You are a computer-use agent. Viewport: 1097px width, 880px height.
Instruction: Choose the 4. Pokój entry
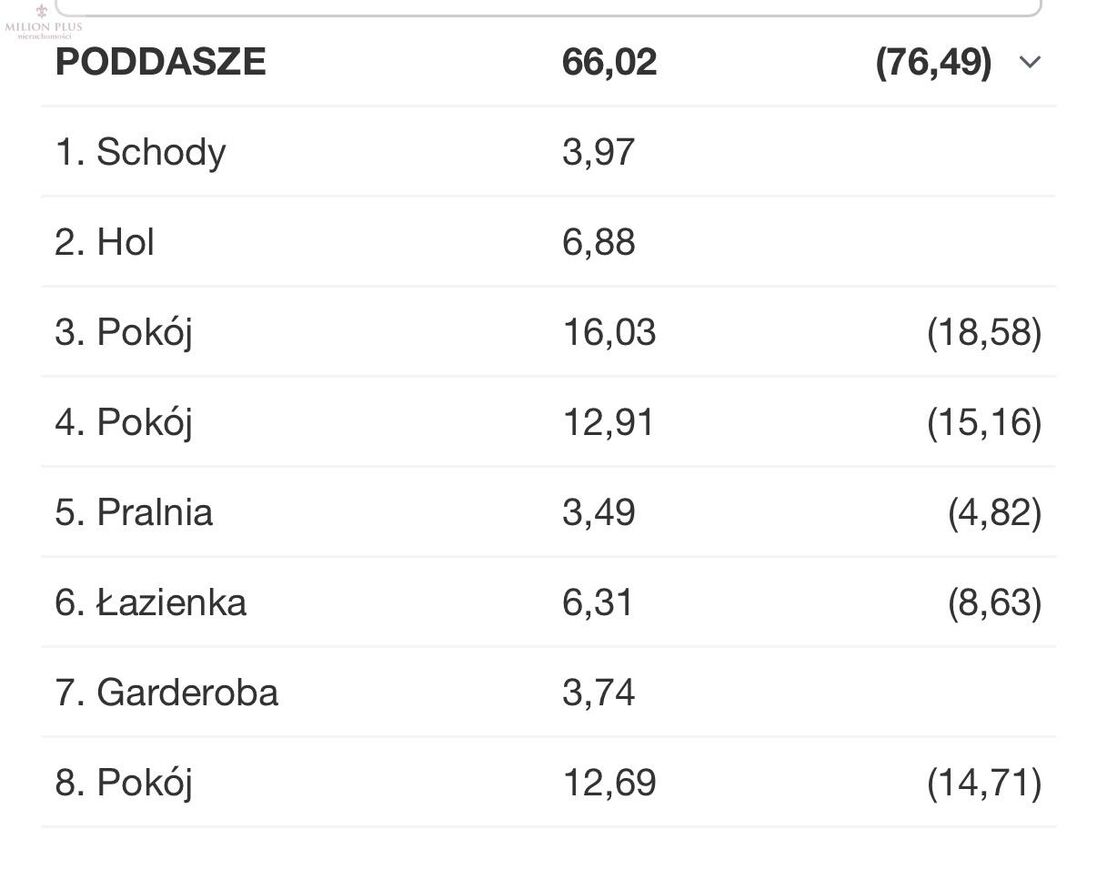pos(548,423)
